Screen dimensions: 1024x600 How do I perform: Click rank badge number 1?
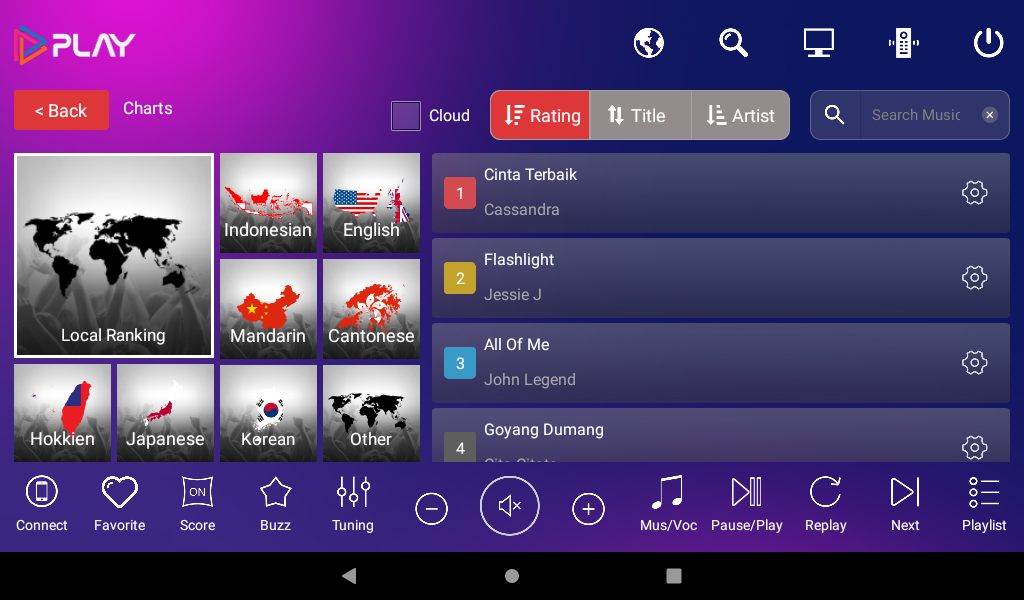pyautogui.click(x=460, y=193)
